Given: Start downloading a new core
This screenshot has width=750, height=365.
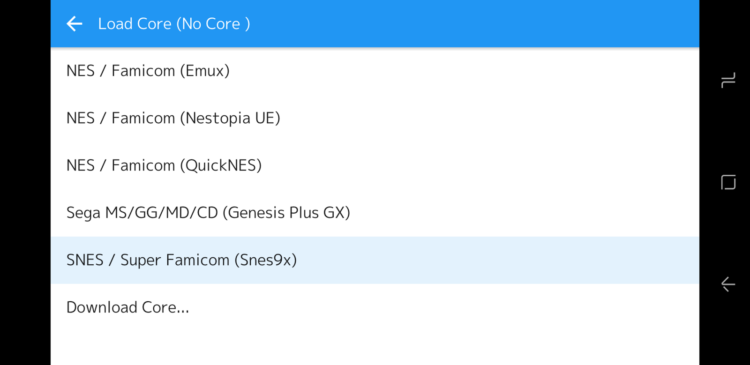Looking at the screenshot, I should pyautogui.click(x=375, y=307).
